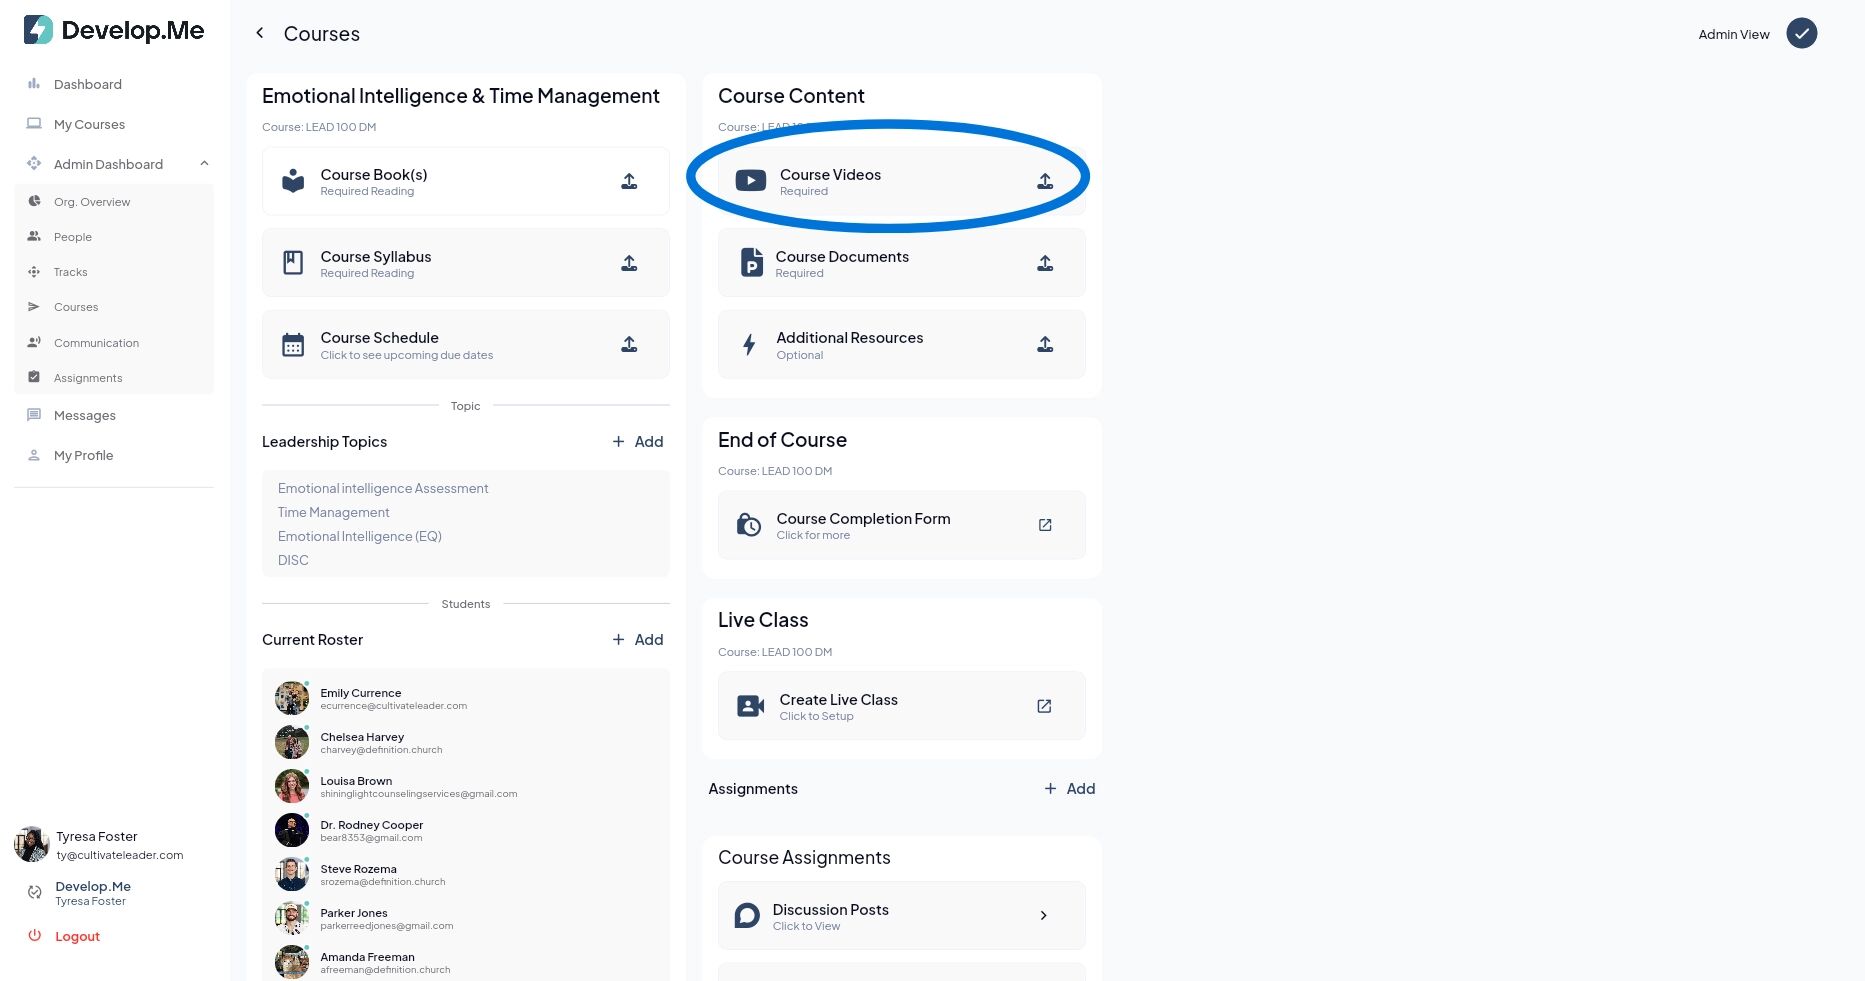The height and width of the screenshot is (981, 1865).
Task: Collapse the Admin Dashboard menu chevron
Action: tap(204, 164)
